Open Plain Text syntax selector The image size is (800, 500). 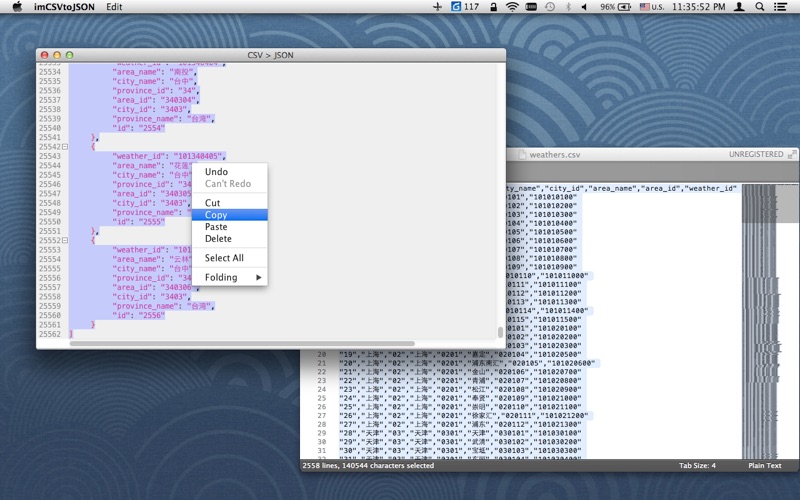764,465
